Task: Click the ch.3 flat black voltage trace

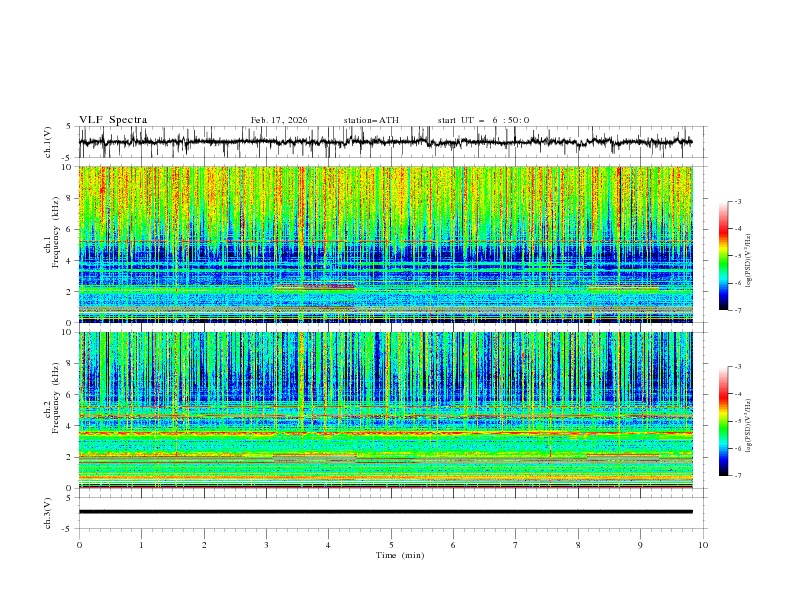Action: coord(386,512)
